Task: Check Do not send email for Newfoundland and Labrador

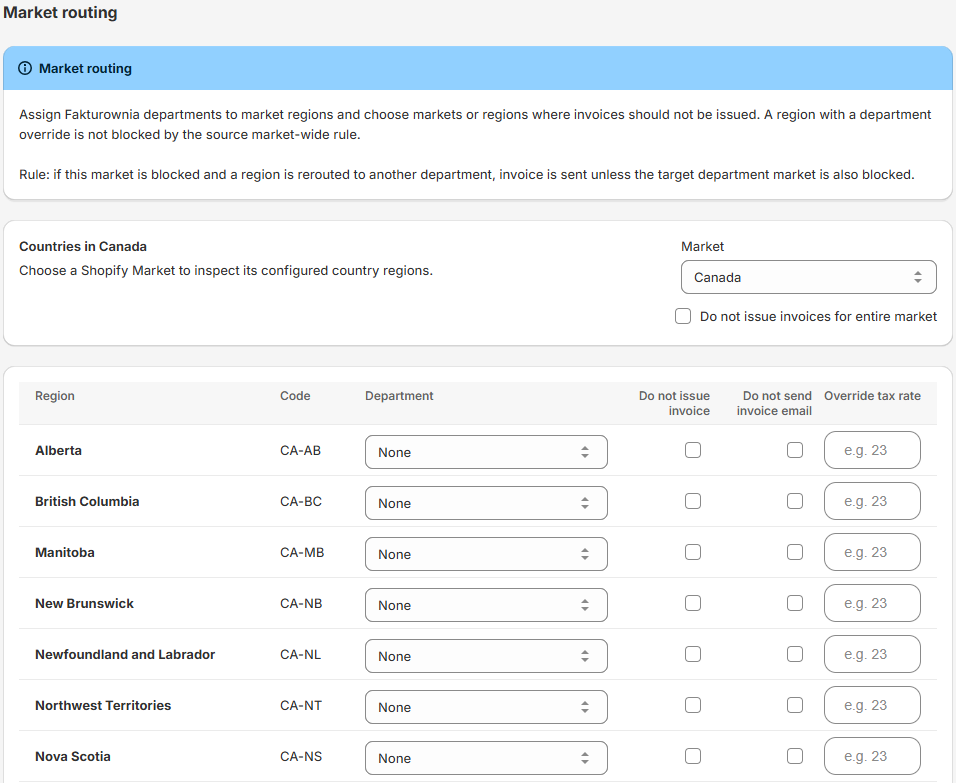Action: click(794, 654)
